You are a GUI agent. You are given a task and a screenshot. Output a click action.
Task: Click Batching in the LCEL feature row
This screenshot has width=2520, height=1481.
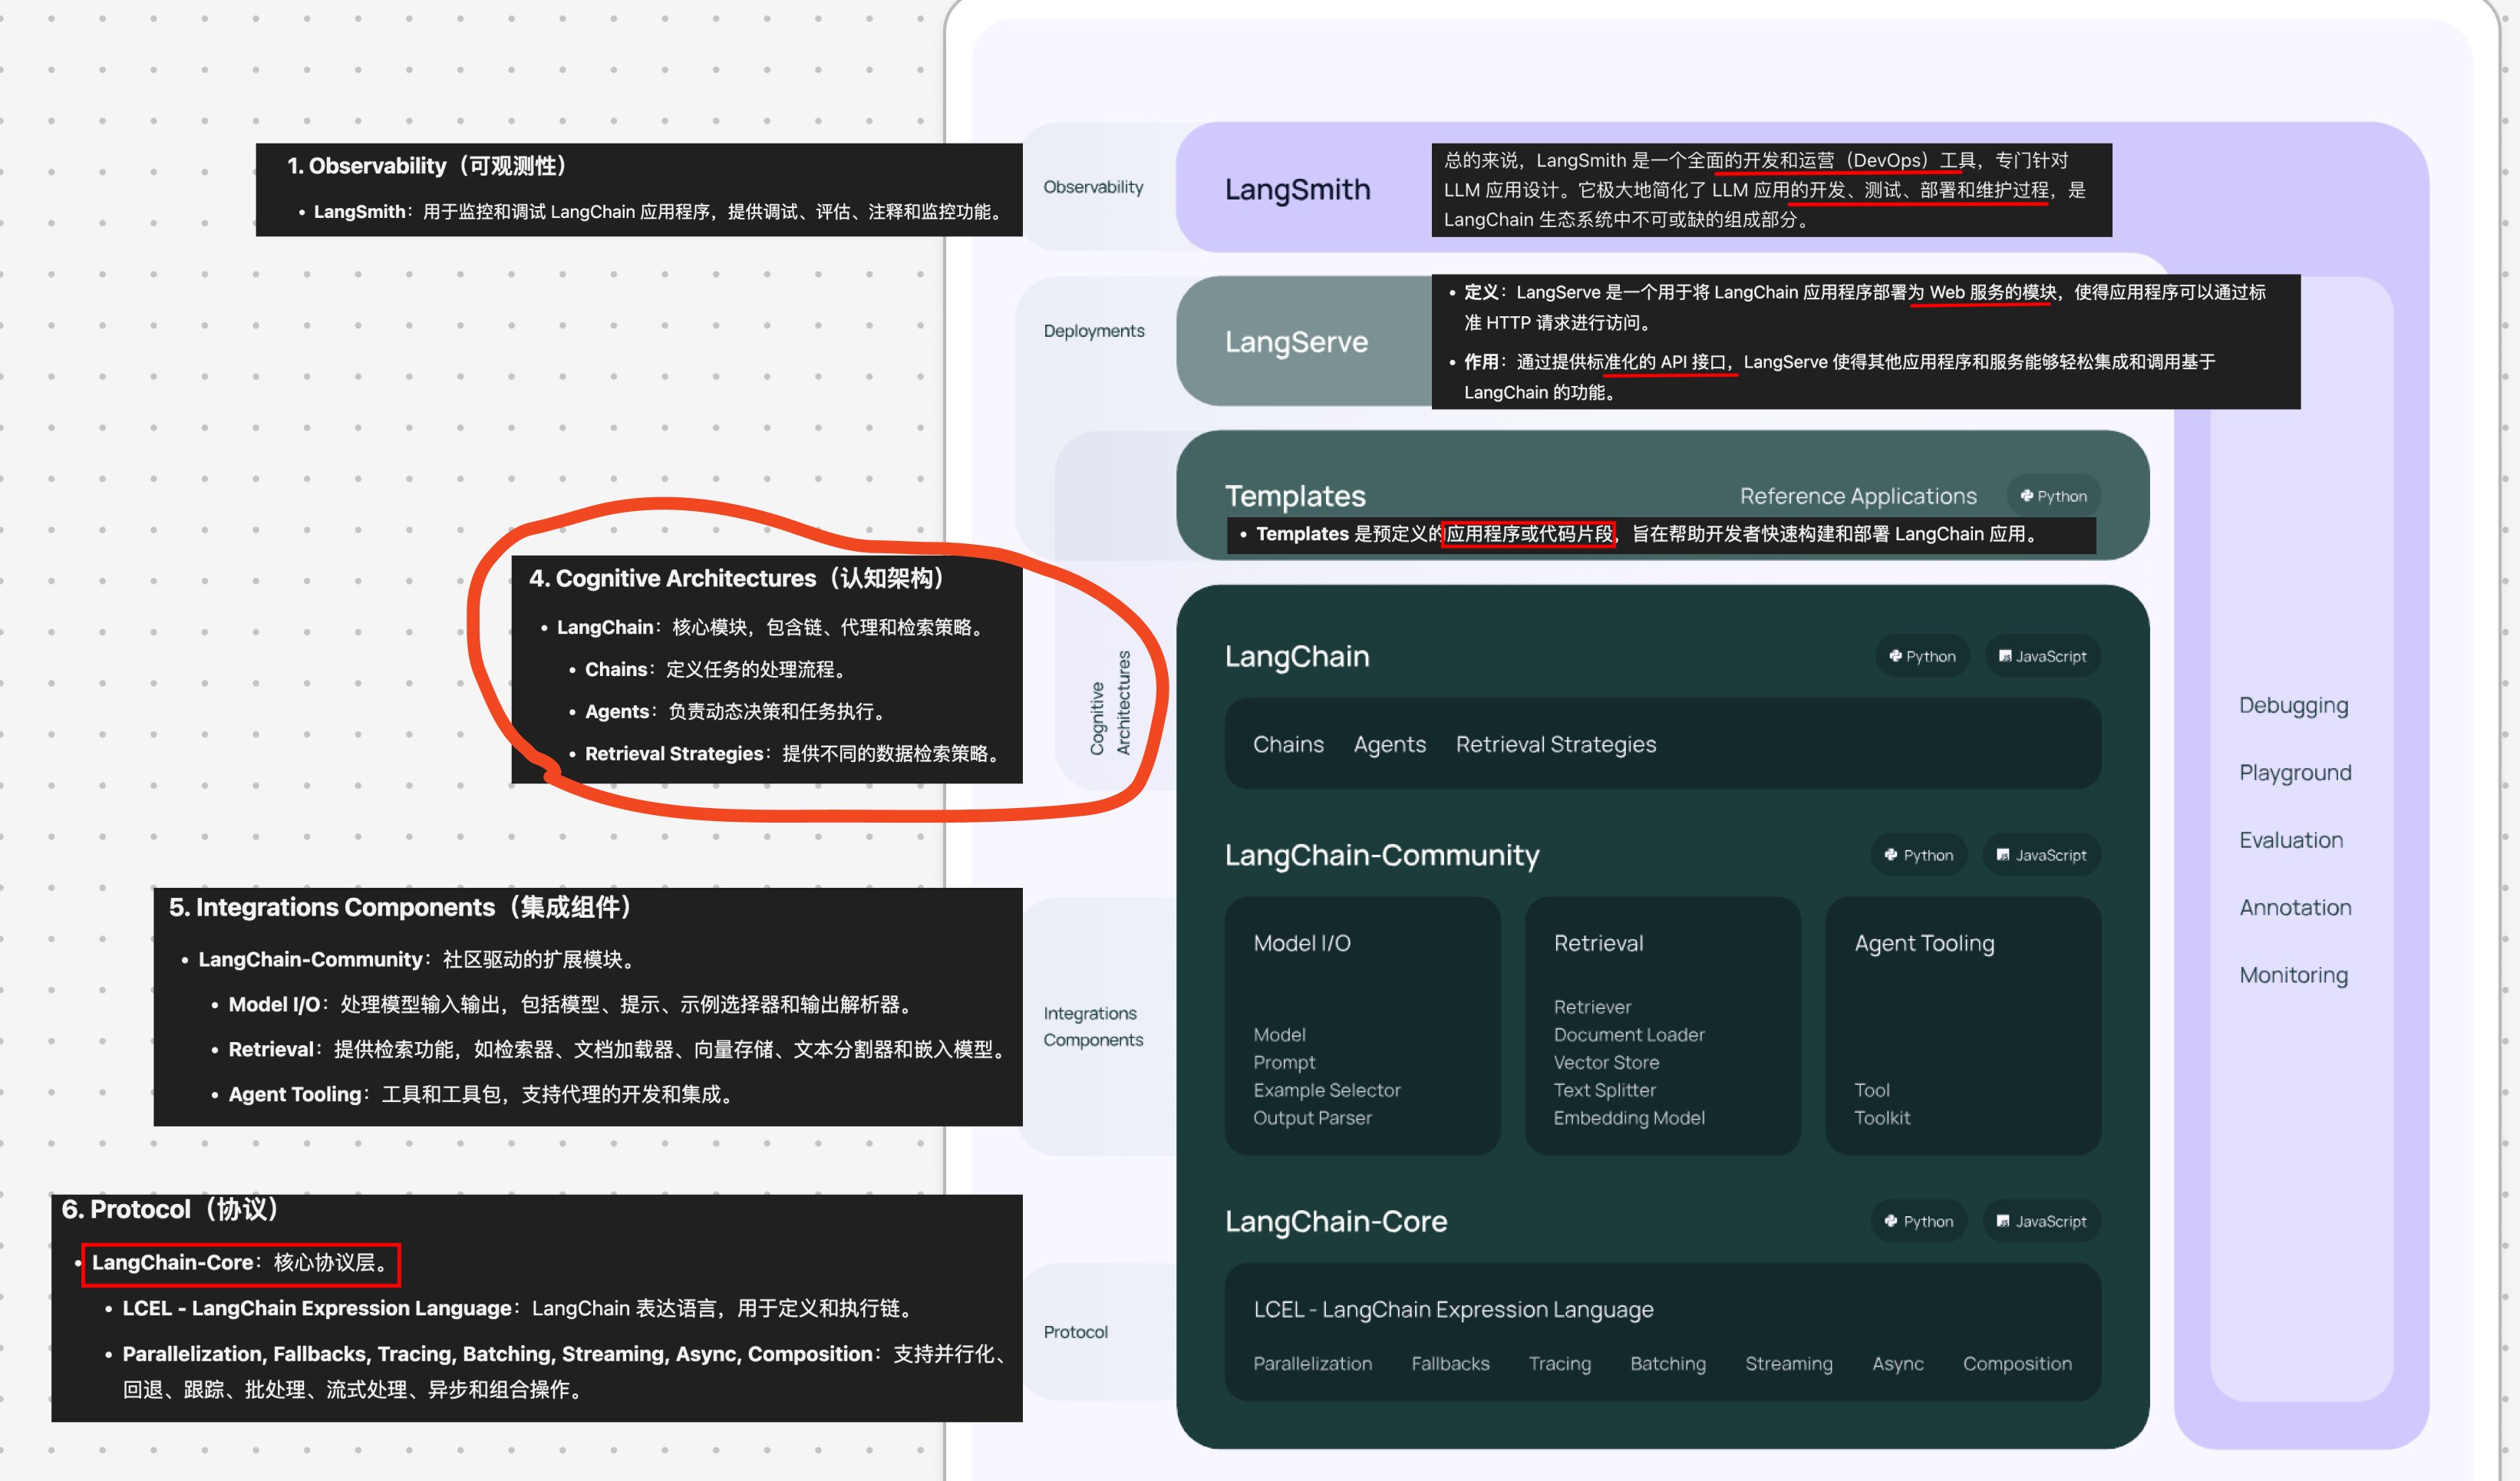[1667, 1364]
